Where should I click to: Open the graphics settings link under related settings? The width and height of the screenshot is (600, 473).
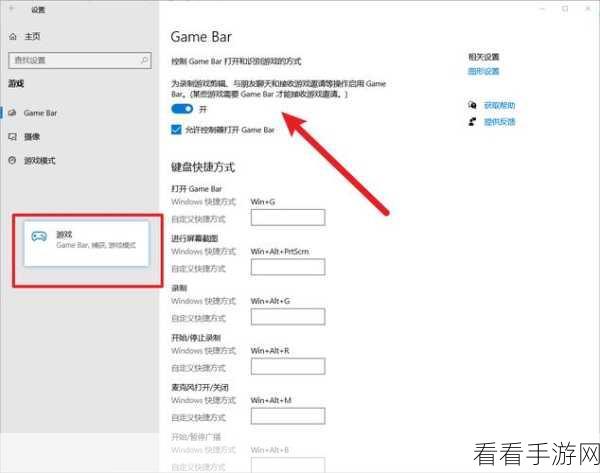(484, 71)
